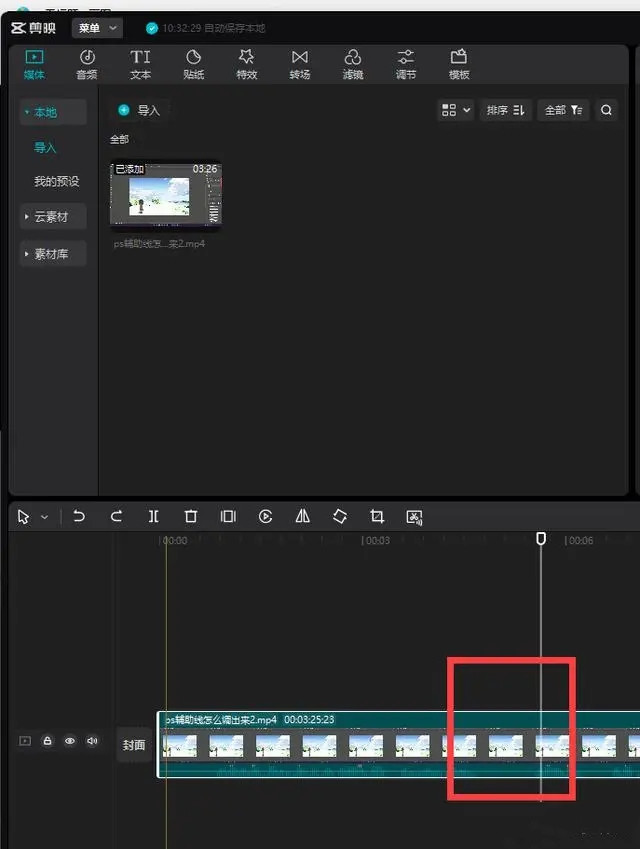Open the Templates (模板) tab
This screenshot has width=640, height=849.
click(x=459, y=64)
